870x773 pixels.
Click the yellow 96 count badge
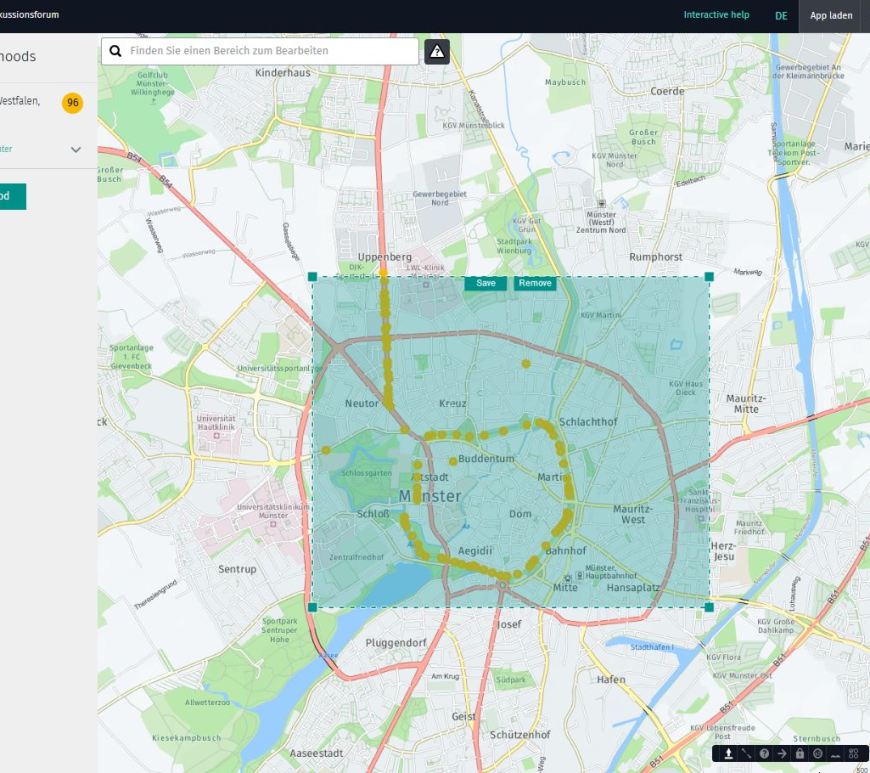73,102
